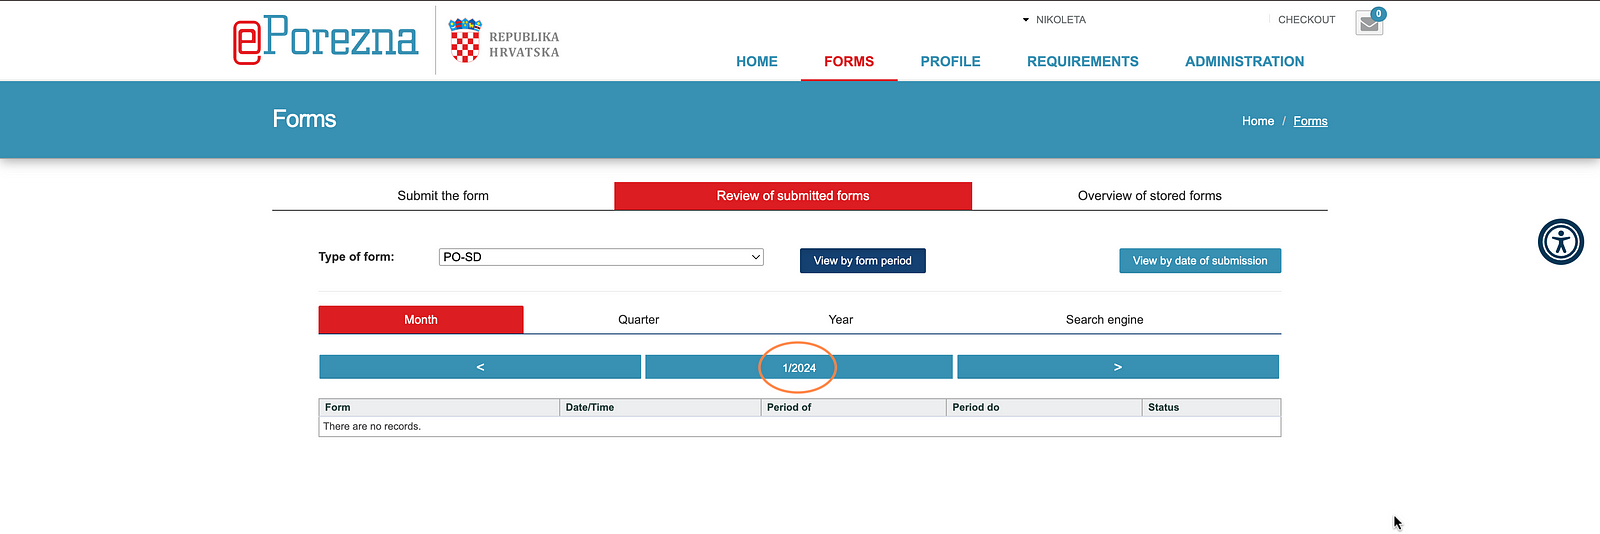This screenshot has height=534, width=1600.
Task: Select the Month period tab
Action: (421, 320)
